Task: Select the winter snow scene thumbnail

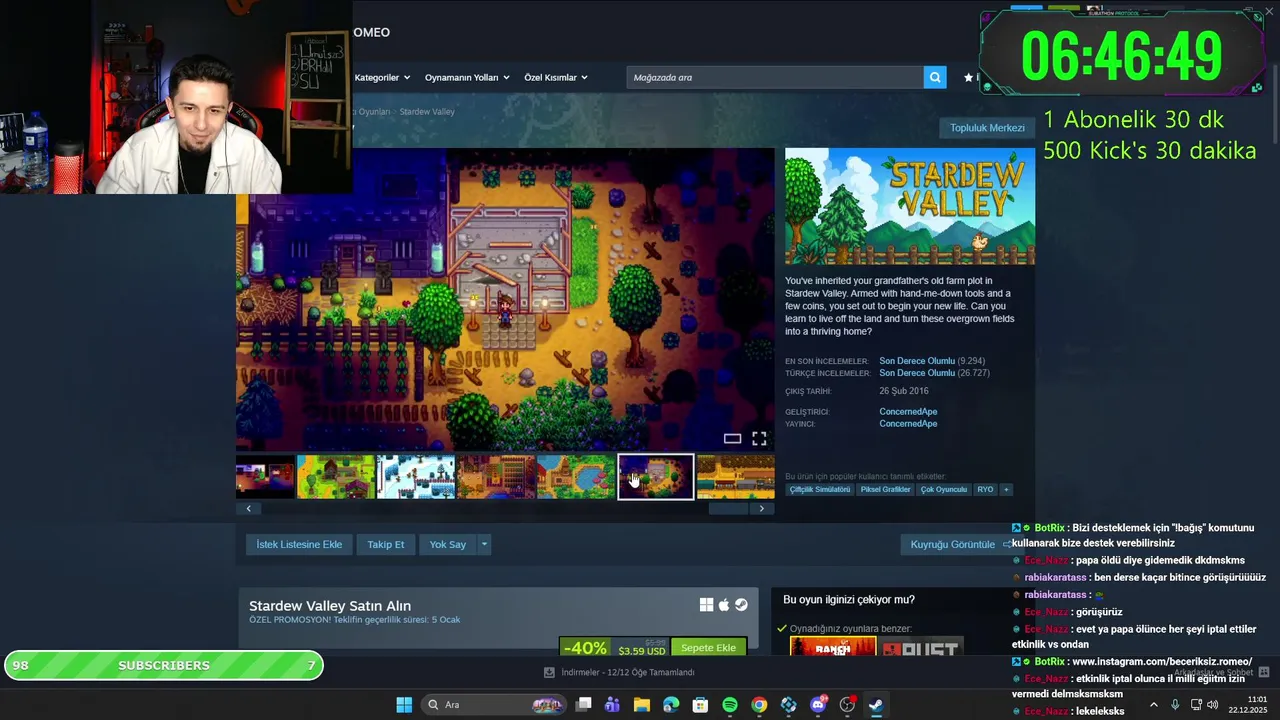Action: click(x=416, y=477)
